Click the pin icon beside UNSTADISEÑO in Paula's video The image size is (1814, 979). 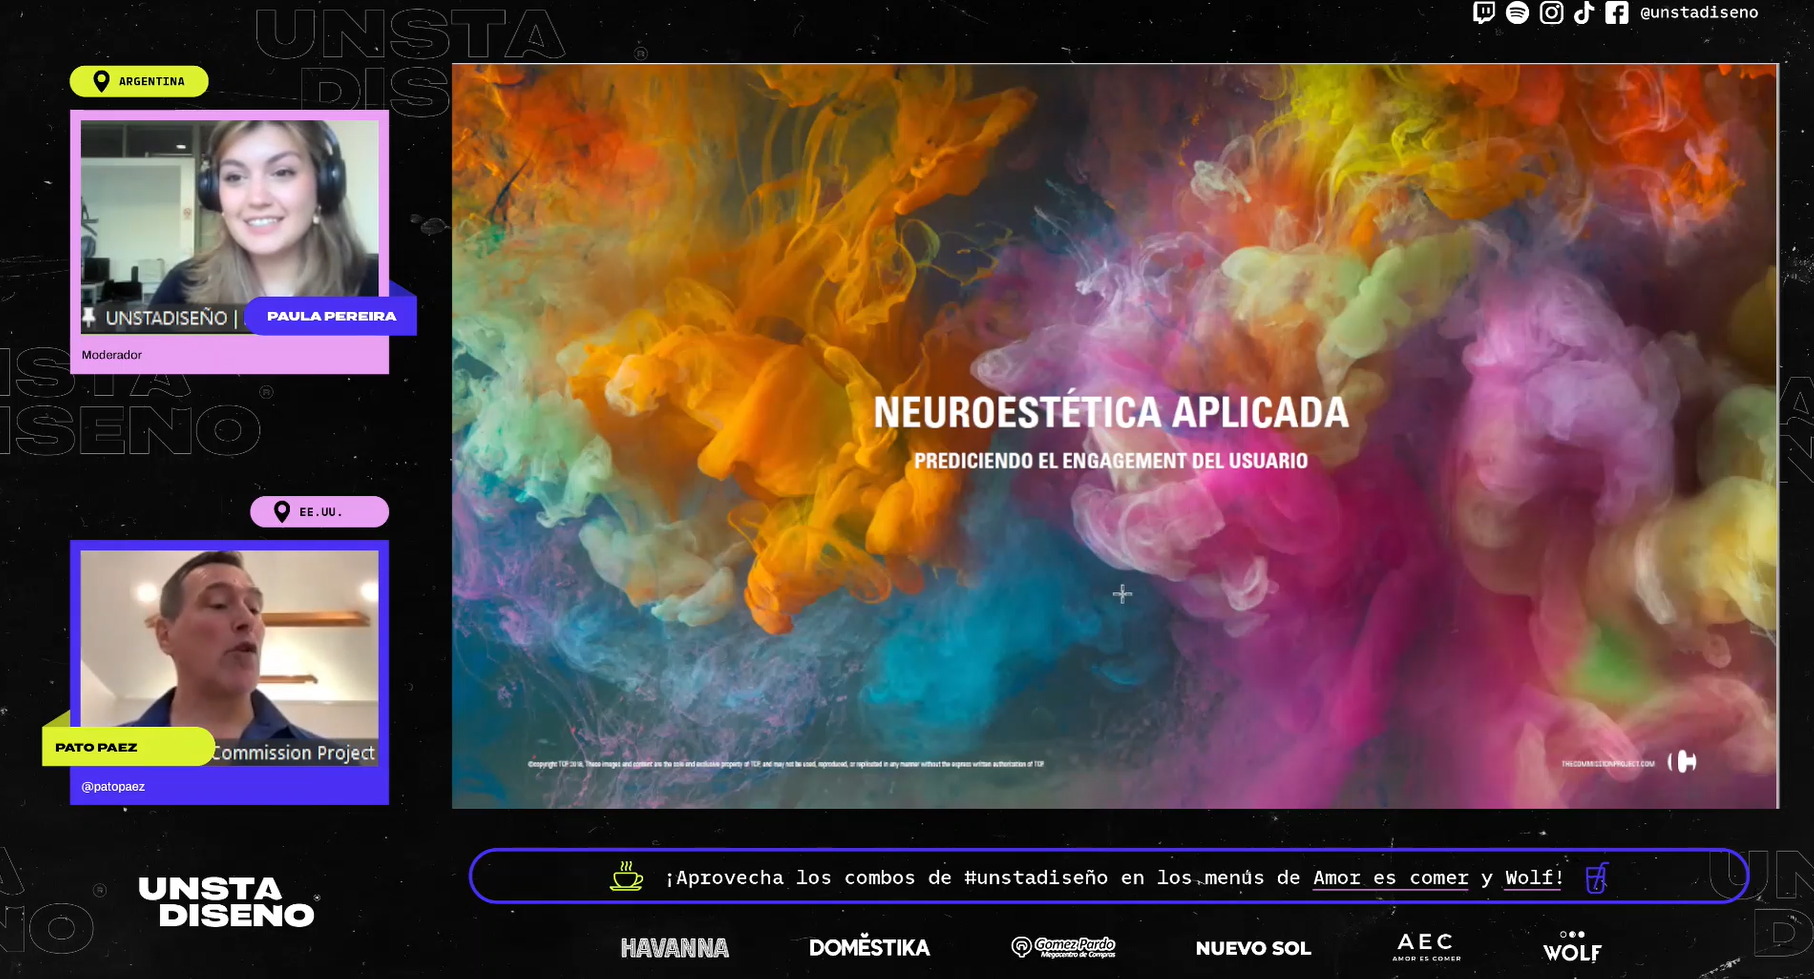pyautogui.click(x=89, y=318)
